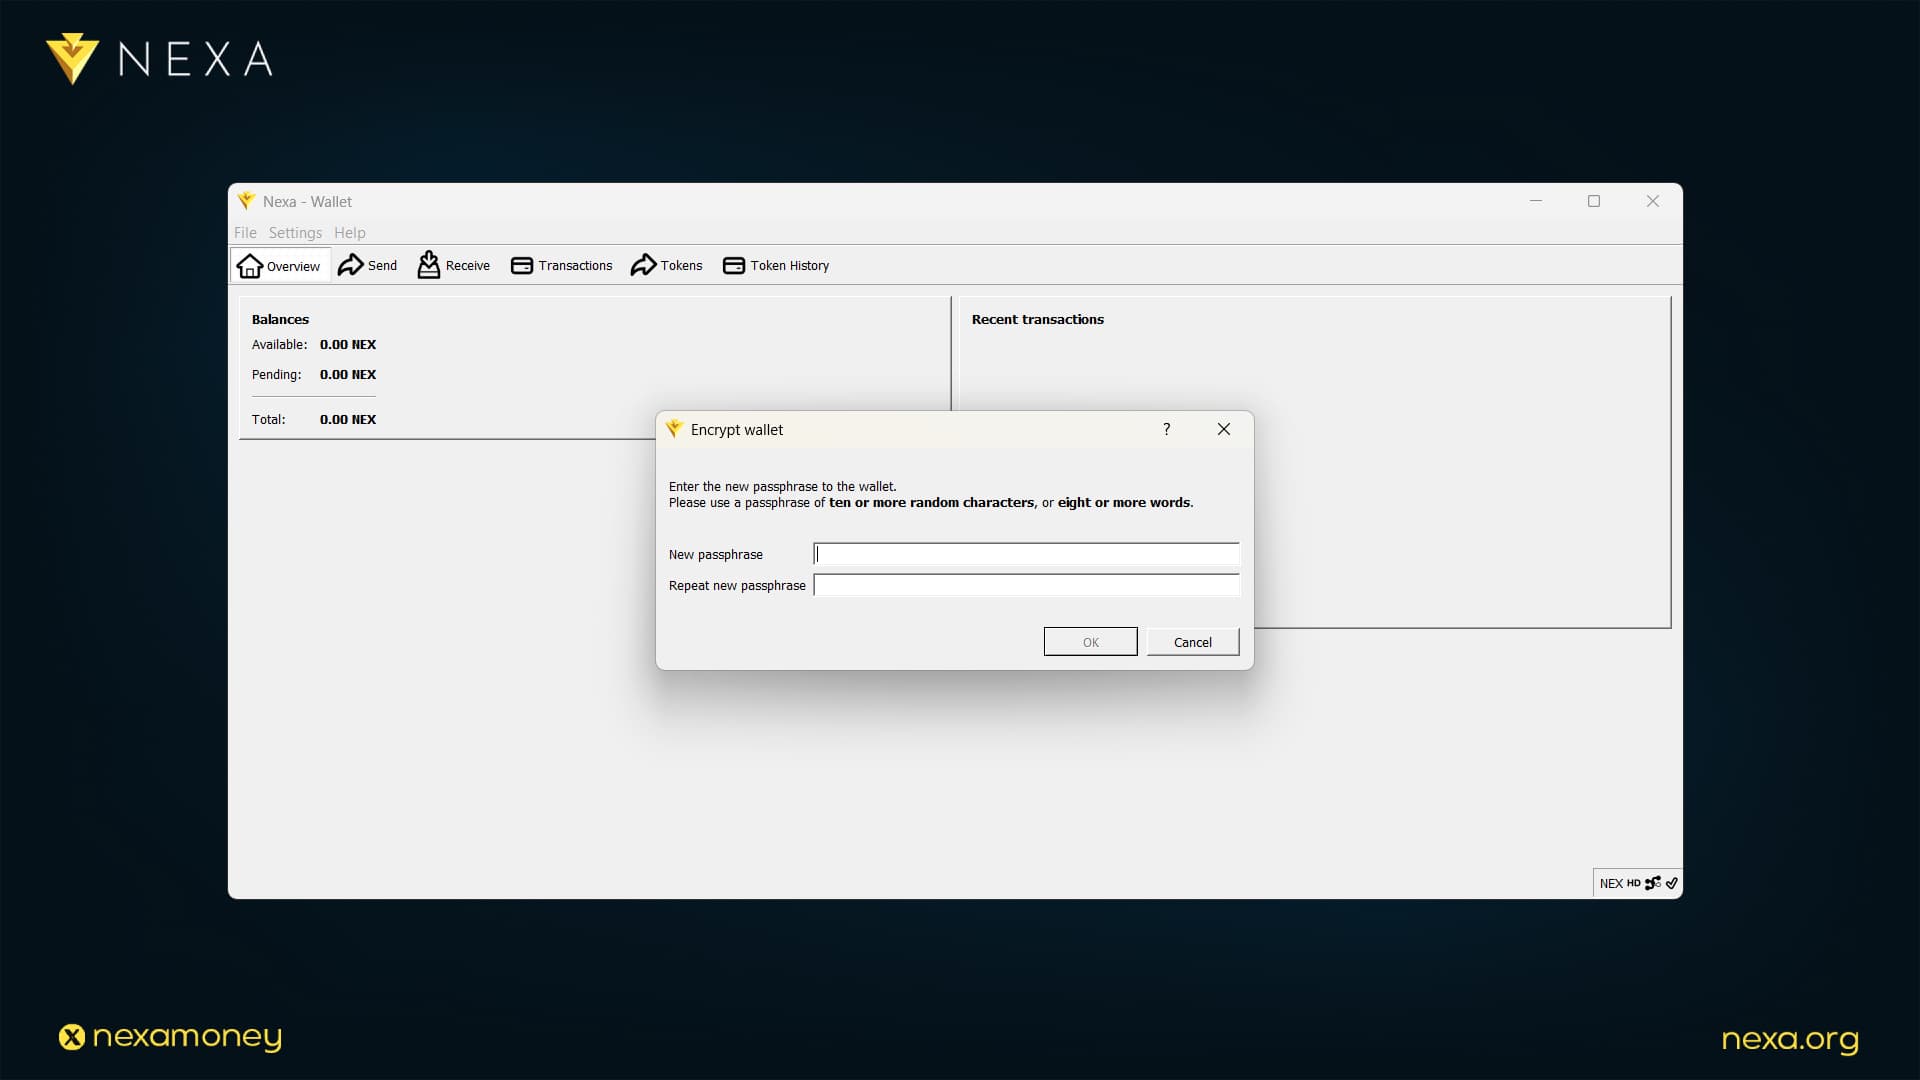Click the Total balance value 0.00 NEX
Image resolution: width=1920 pixels, height=1080 pixels.
point(348,419)
